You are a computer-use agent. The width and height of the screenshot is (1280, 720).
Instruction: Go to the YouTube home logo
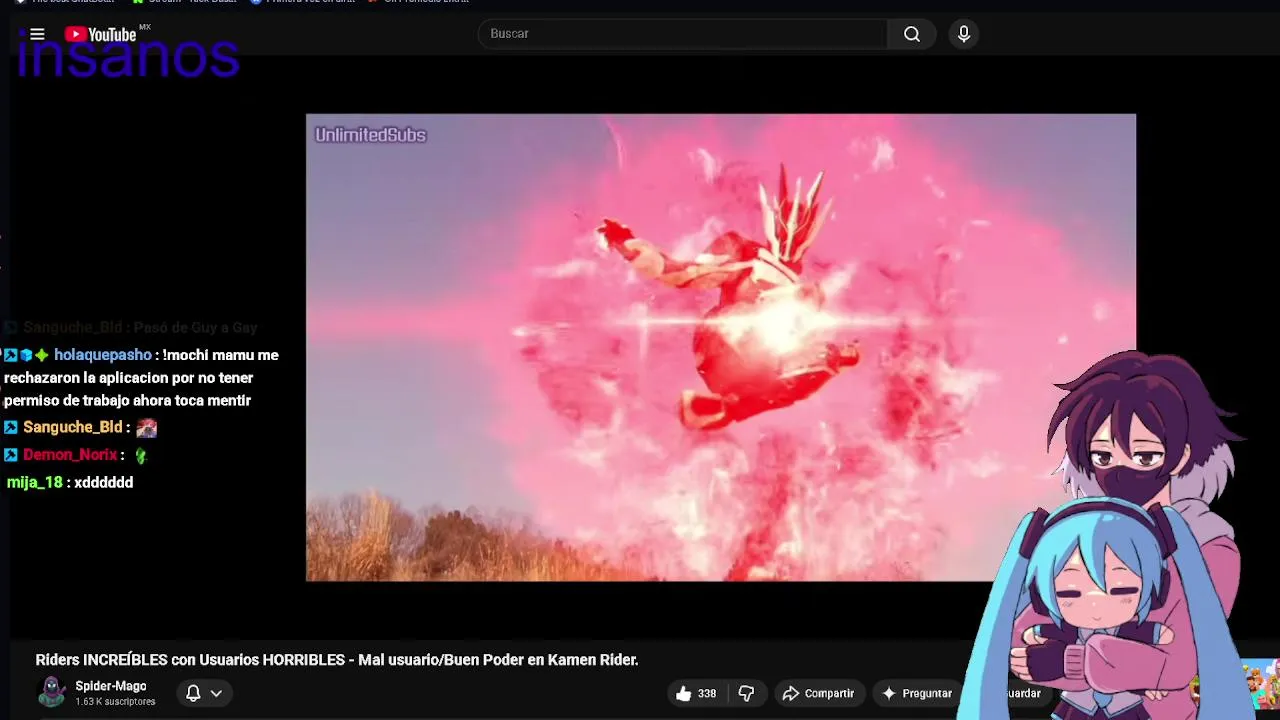(101, 34)
